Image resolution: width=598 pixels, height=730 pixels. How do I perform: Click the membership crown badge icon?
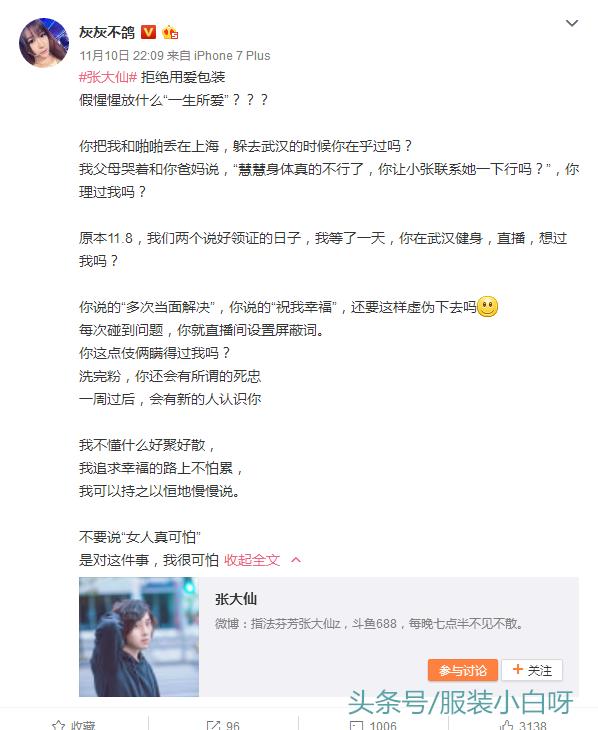point(170,32)
